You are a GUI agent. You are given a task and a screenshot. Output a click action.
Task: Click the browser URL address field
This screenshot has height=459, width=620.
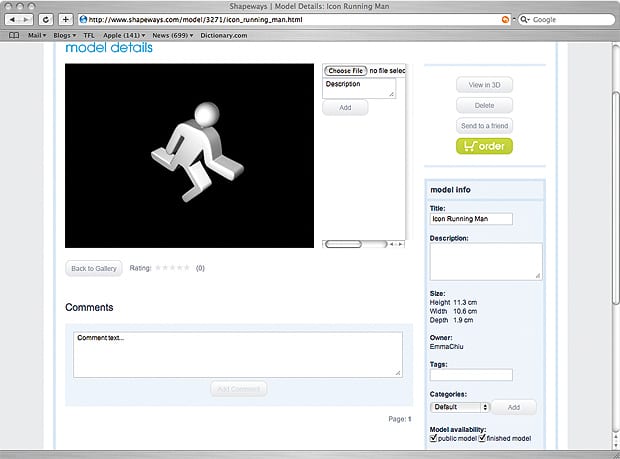294,19
